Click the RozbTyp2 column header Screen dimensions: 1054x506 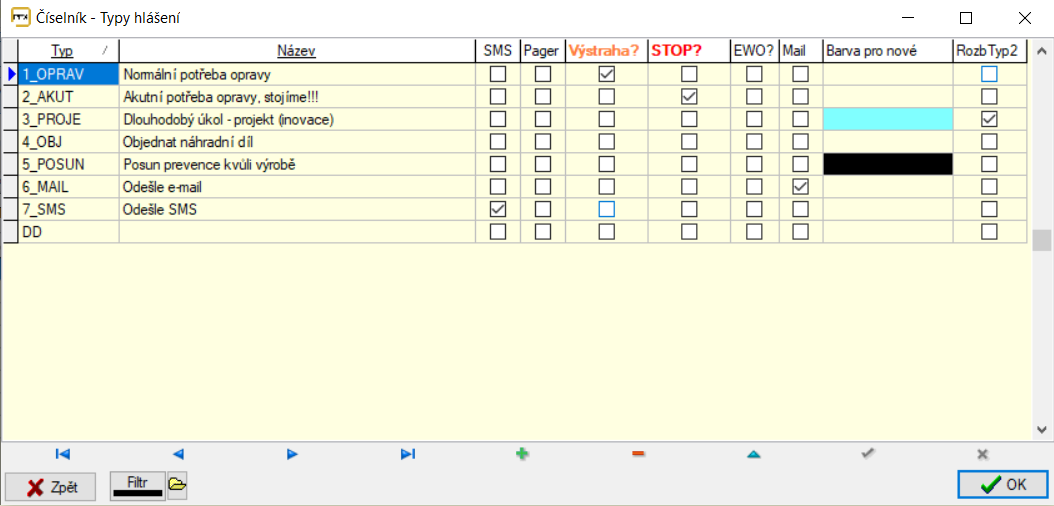(x=989, y=51)
